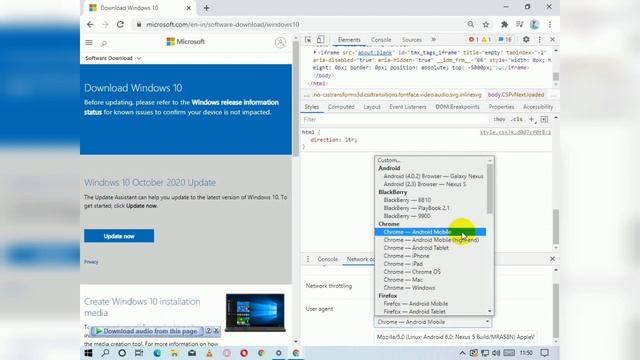Switch to top Console tab

point(381,40)
